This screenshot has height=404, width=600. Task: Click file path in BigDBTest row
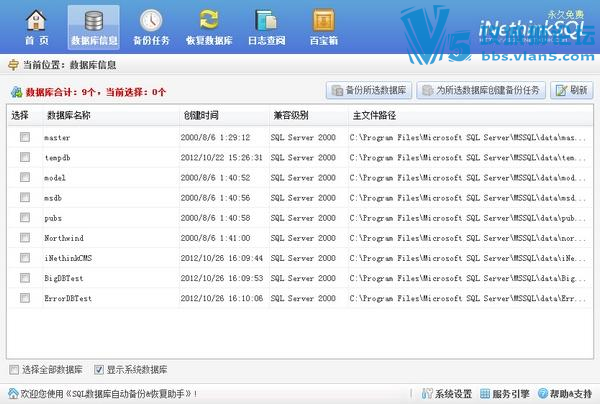pyautogui.click(x=467, y=279)
